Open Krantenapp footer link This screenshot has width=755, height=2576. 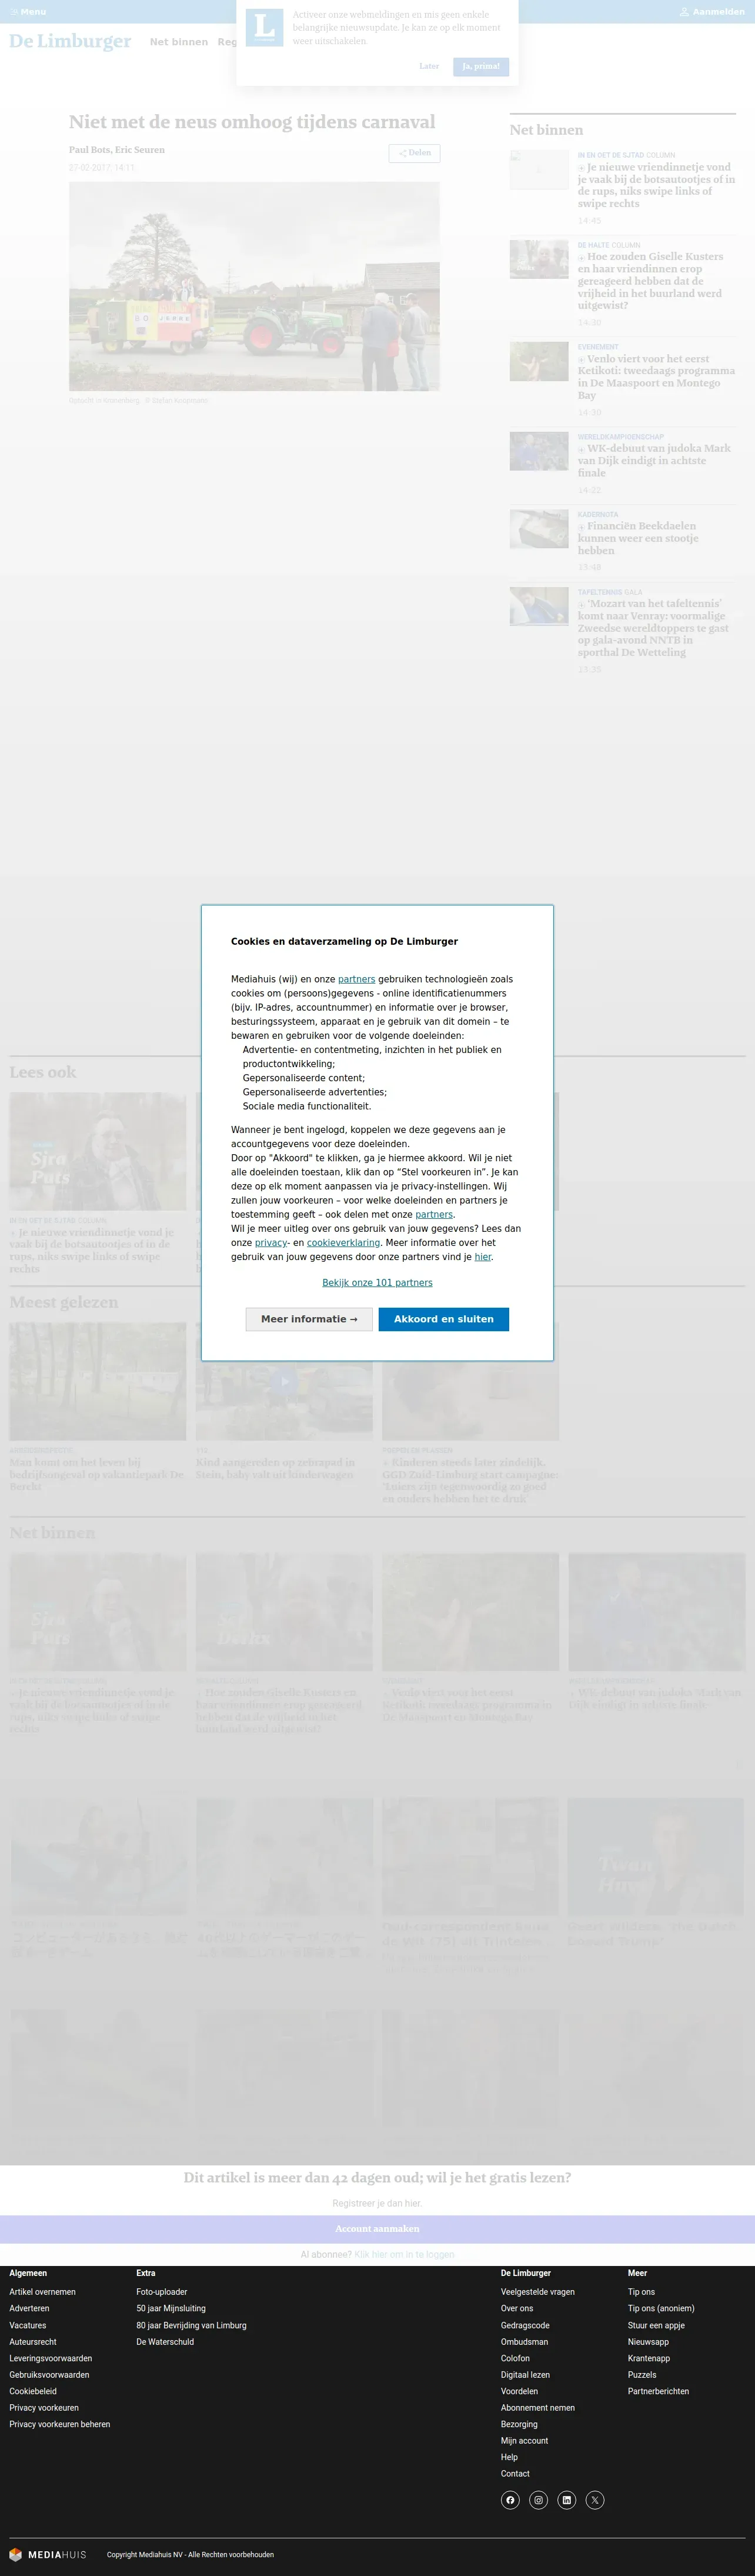649,2358
